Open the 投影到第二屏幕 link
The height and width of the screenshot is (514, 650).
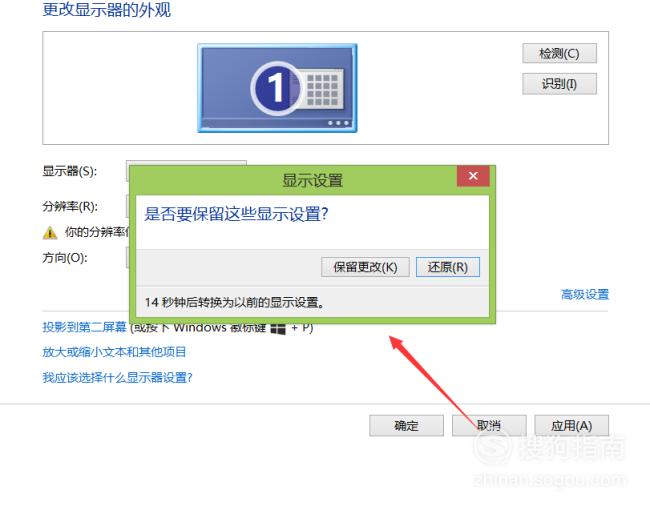84,327
